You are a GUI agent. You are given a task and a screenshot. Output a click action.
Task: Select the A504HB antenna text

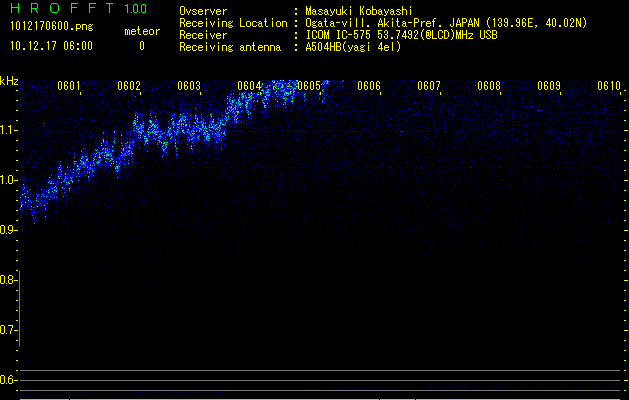point(354,46)
